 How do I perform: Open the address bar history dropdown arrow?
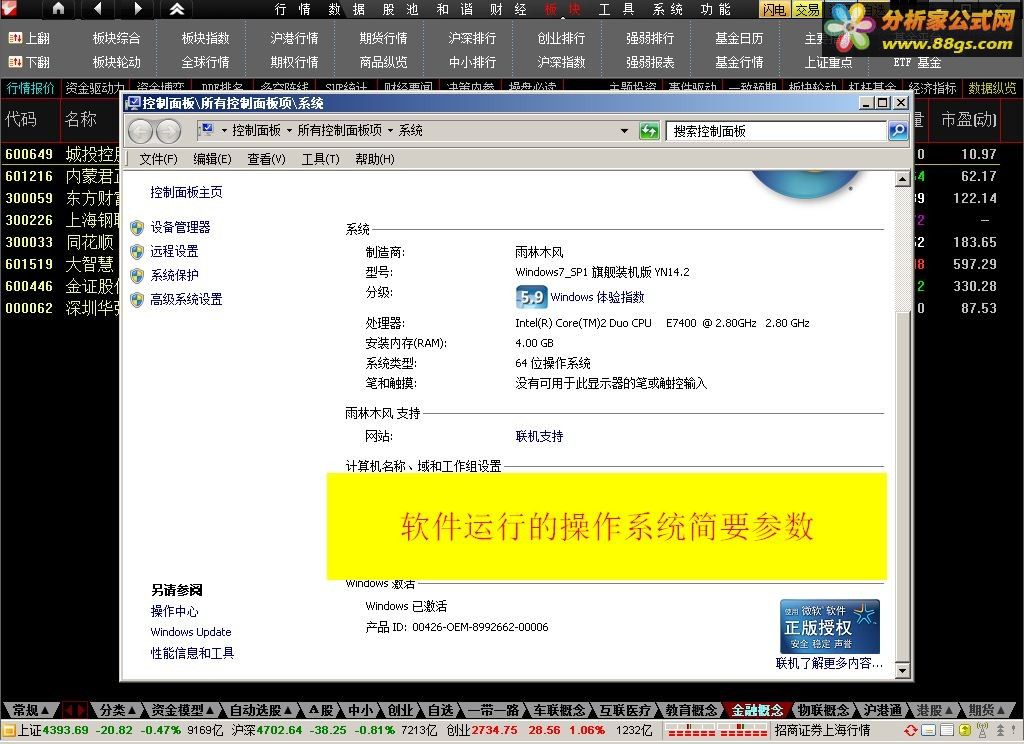click(x=624, y=131)
